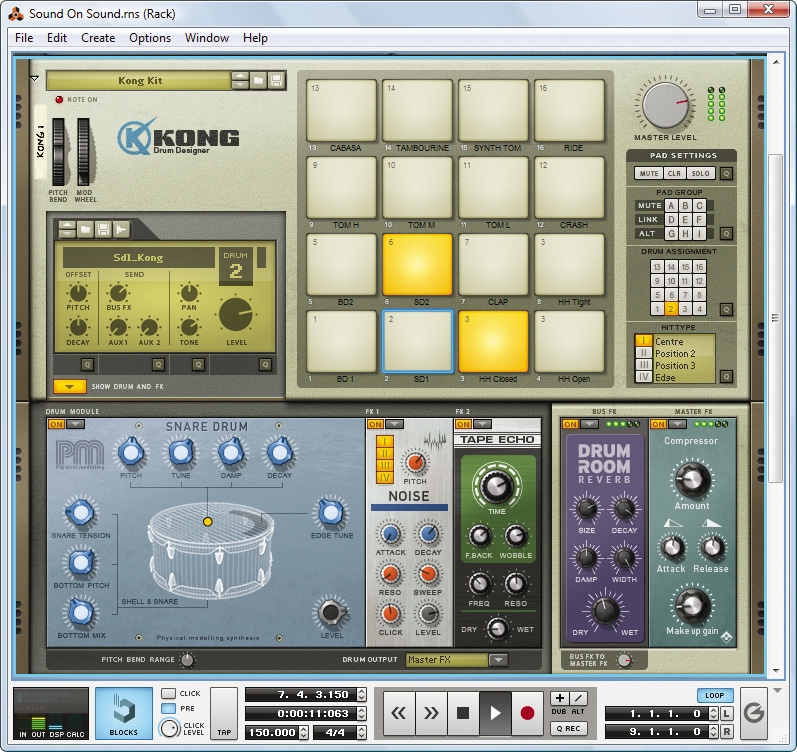Click the stop transport button
This screenshot has width=797, height=752.
click(463, 713)
